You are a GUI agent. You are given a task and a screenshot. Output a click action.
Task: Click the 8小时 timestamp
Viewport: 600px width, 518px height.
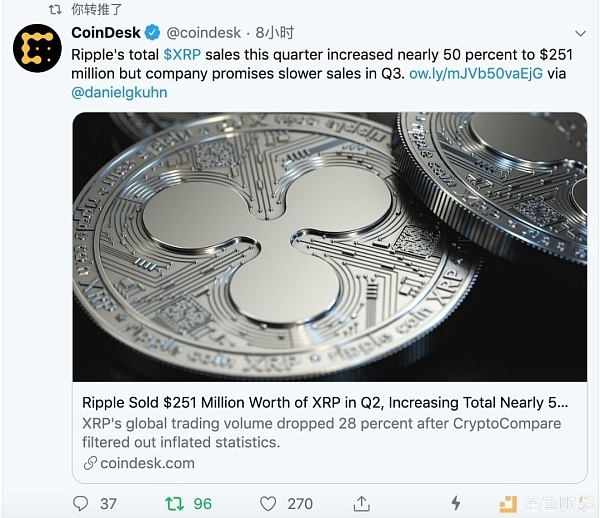tap(275, 33)
